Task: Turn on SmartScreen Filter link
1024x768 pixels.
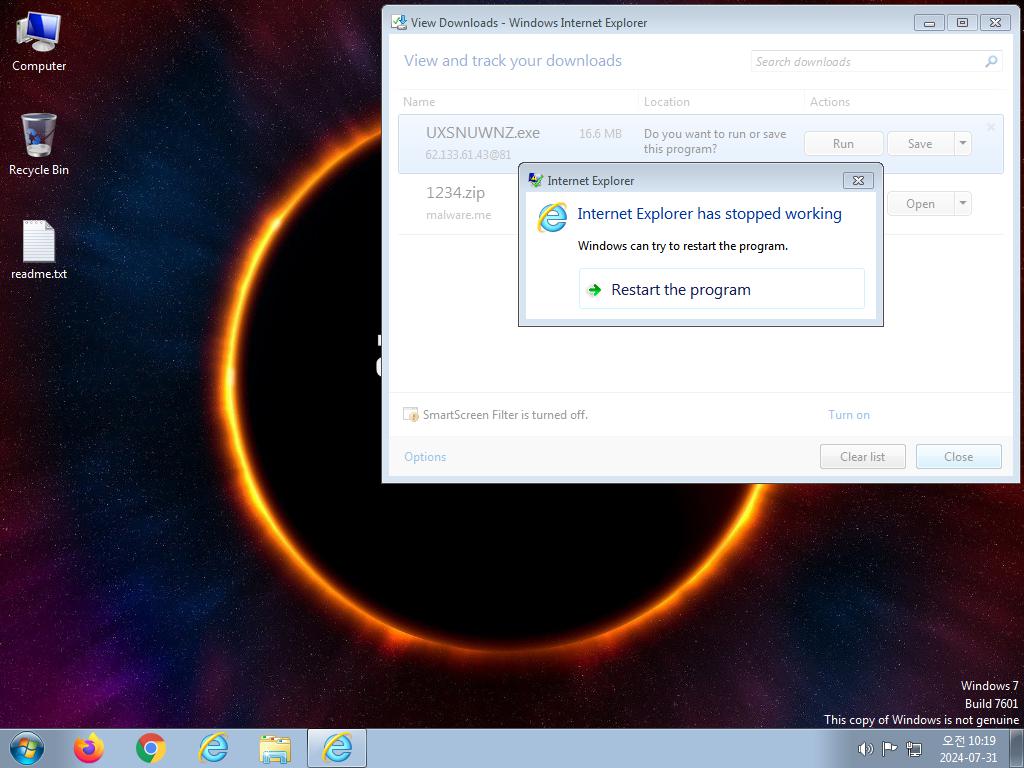Action: click(x=849, y=415)
